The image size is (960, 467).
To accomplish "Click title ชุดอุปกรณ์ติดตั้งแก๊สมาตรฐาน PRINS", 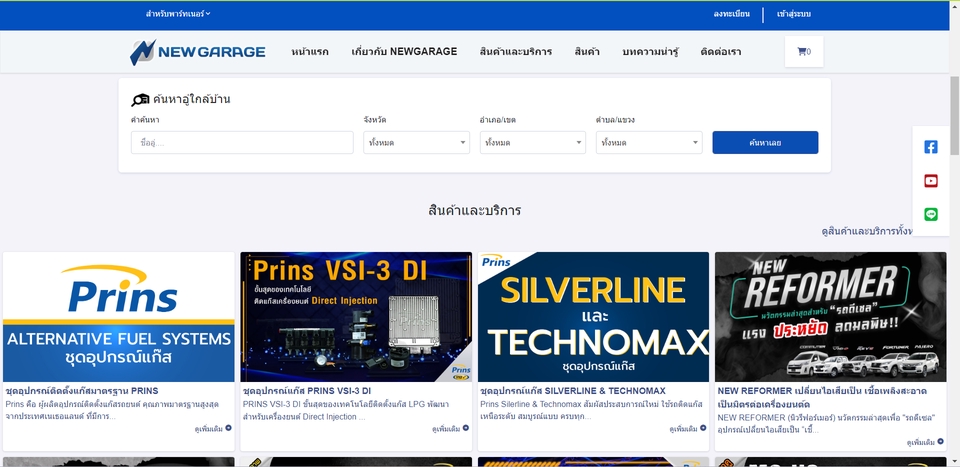I will (x=81, y=390).
